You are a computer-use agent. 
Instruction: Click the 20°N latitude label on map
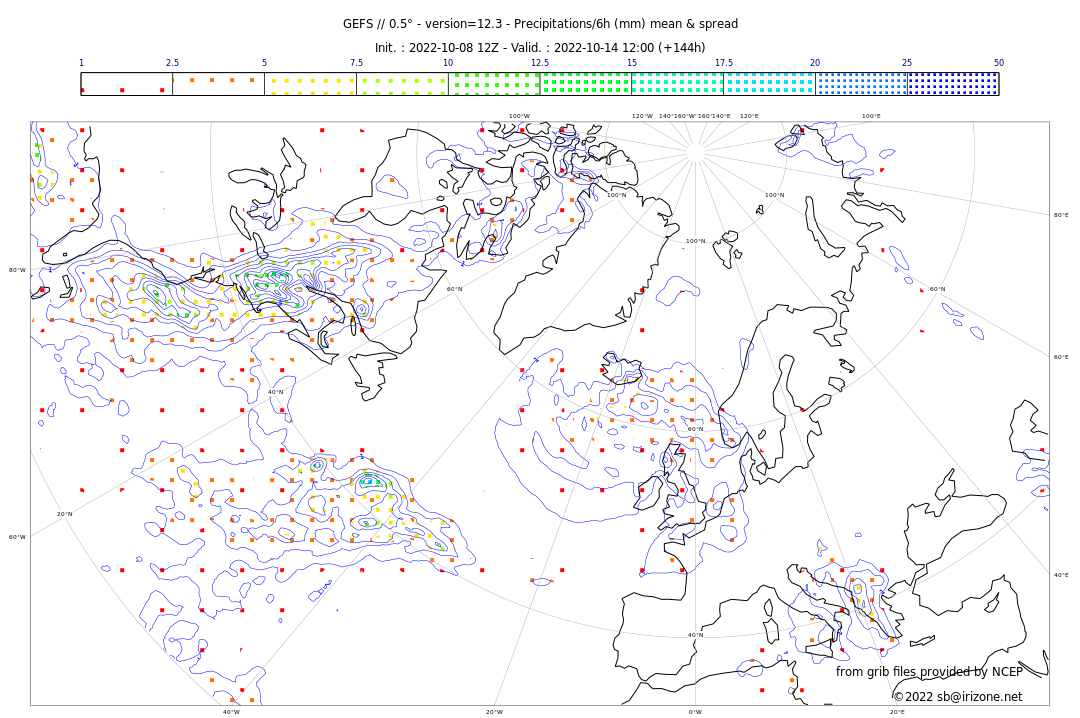pos(64,514)
